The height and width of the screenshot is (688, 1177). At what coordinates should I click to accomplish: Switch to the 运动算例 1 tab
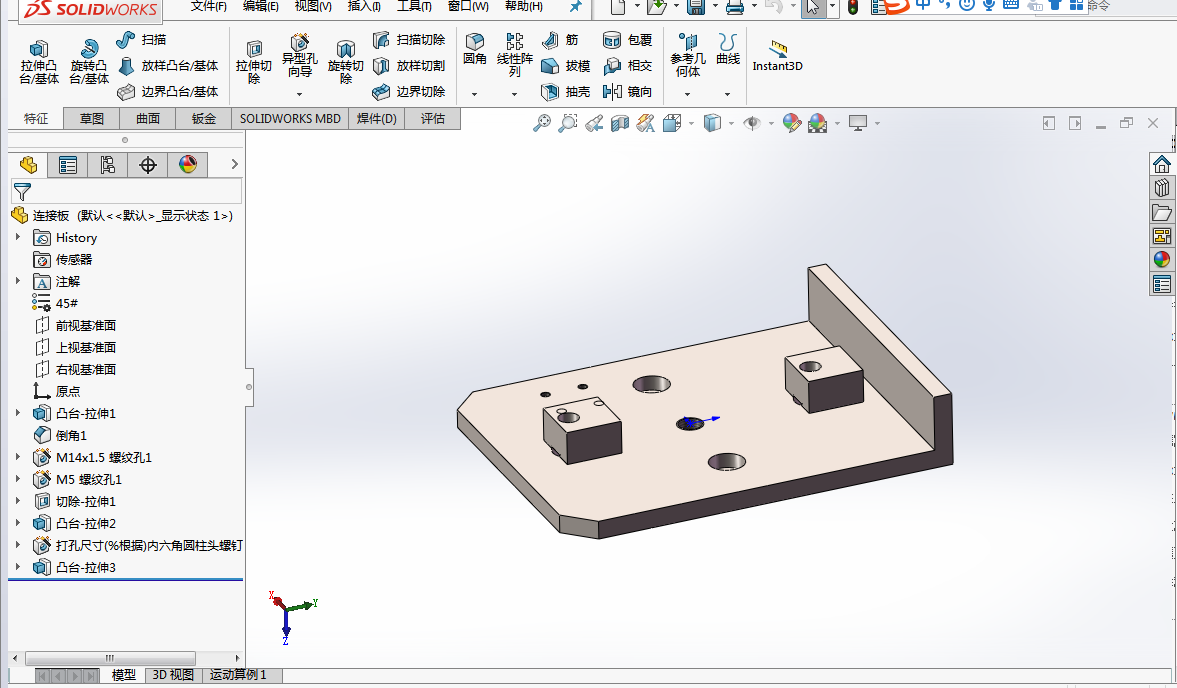pyautogui.click(x=238, y=675)
